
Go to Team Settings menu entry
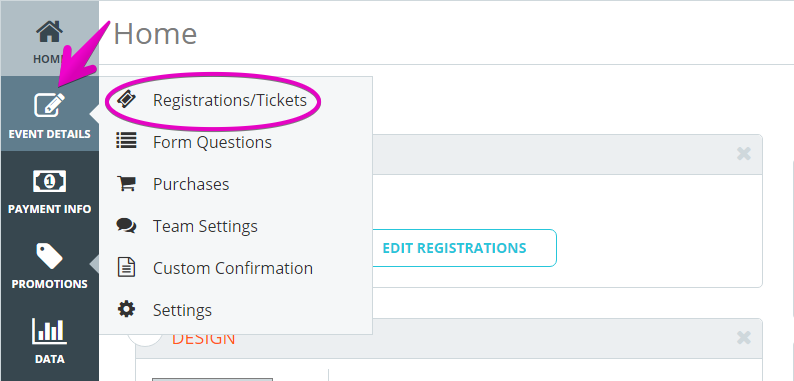tap(205, 226)
